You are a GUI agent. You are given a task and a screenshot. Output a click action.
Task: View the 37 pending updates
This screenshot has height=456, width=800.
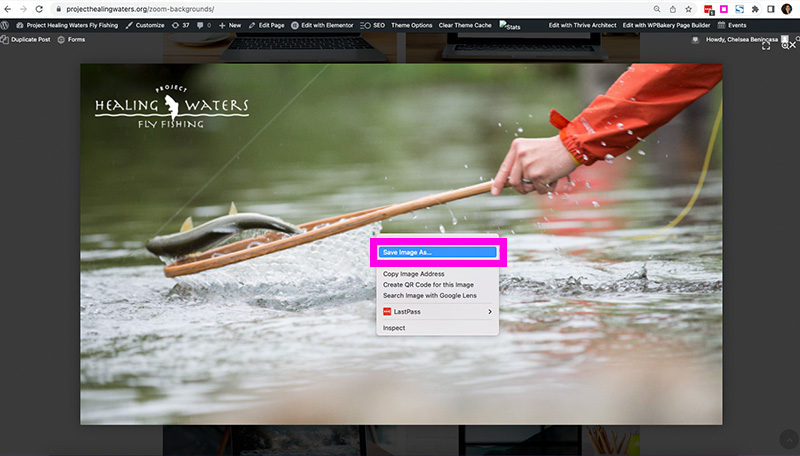181,25
